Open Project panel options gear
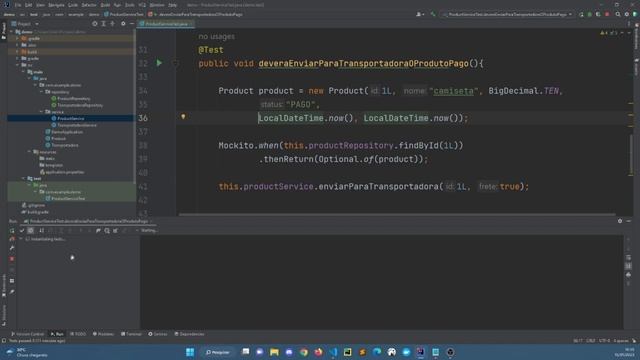 [x=123, y=24]
